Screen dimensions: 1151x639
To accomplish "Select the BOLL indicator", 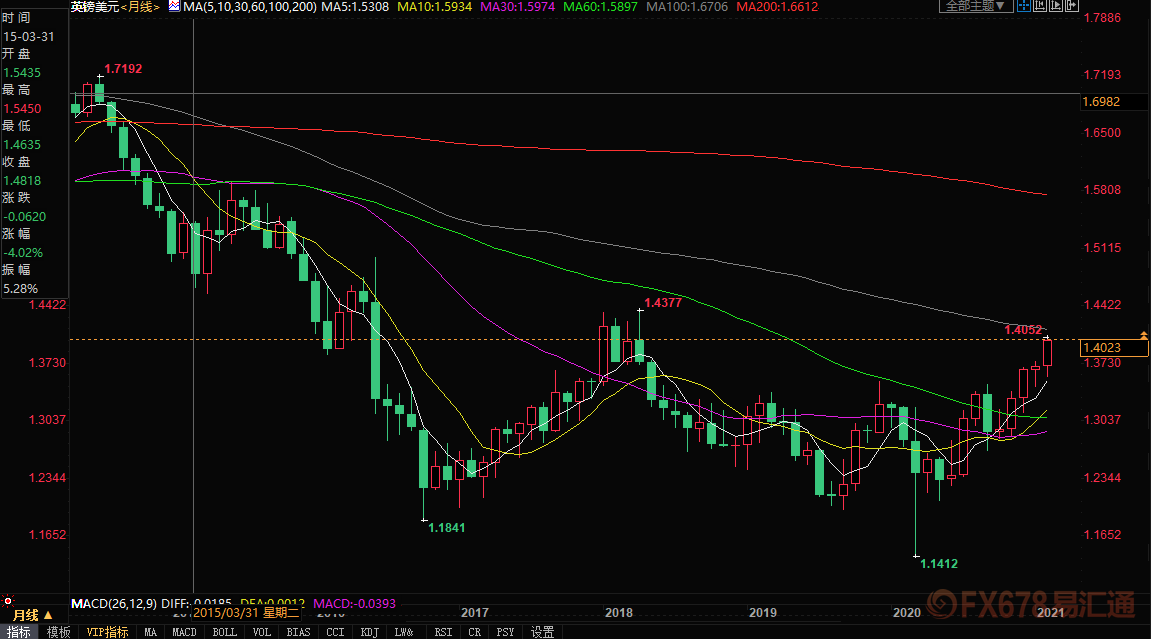I will click(225, 632).
